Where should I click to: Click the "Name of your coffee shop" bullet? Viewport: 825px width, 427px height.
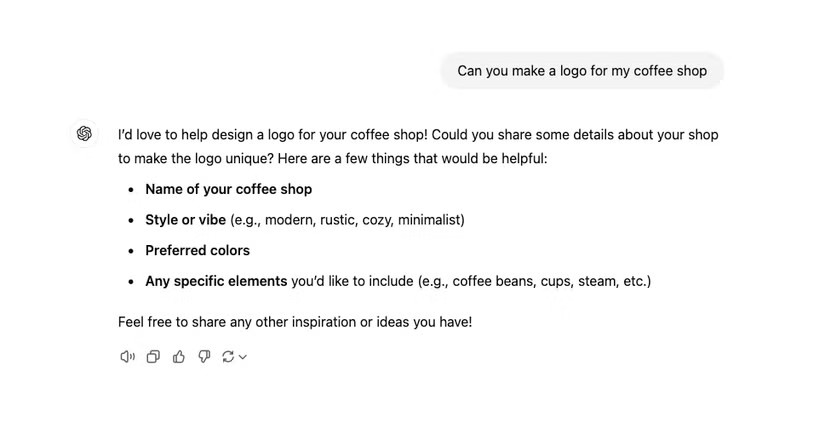tap(228, 189)
